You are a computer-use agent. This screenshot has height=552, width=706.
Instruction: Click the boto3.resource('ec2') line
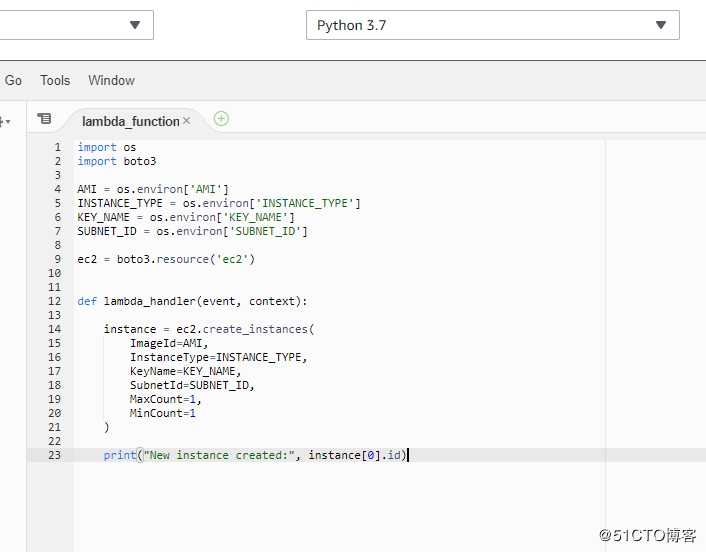[x=166, y=259]
